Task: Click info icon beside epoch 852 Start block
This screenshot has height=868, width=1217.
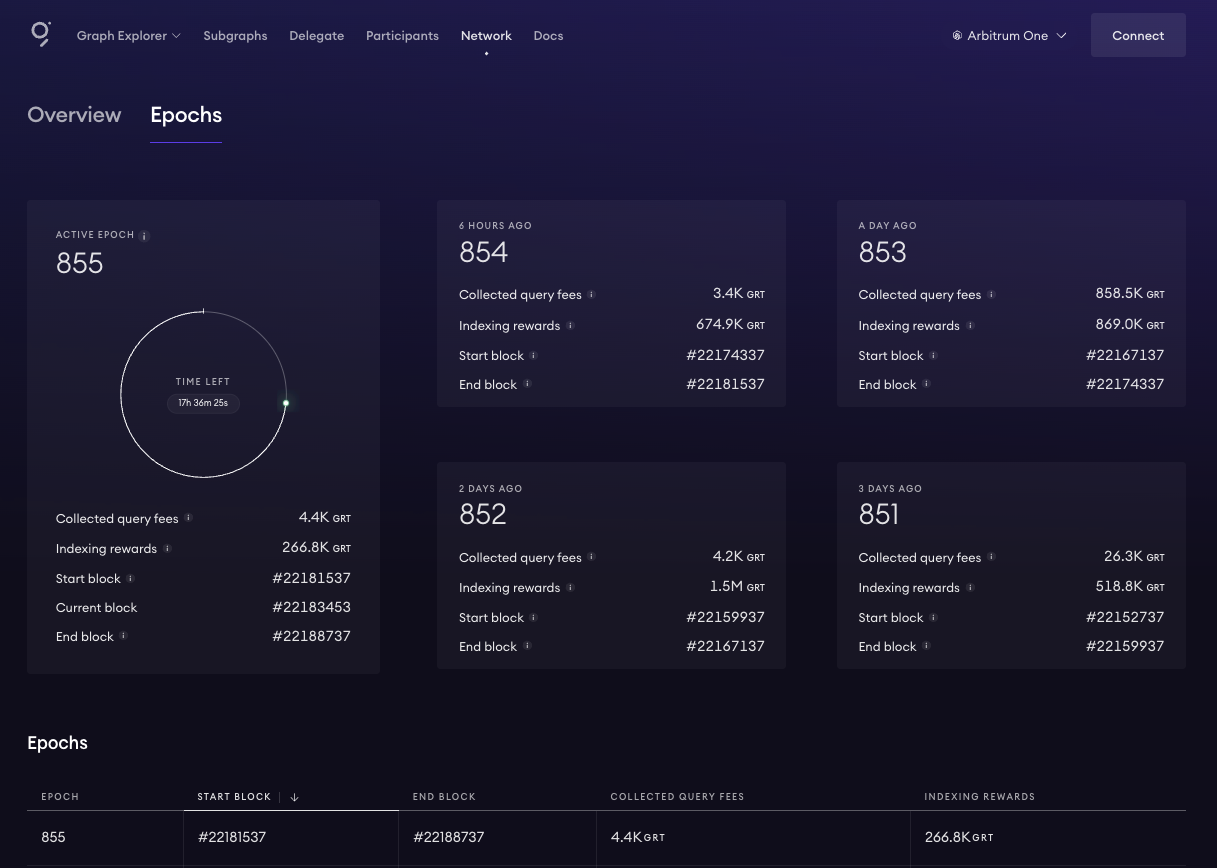Action: [533, 618]
